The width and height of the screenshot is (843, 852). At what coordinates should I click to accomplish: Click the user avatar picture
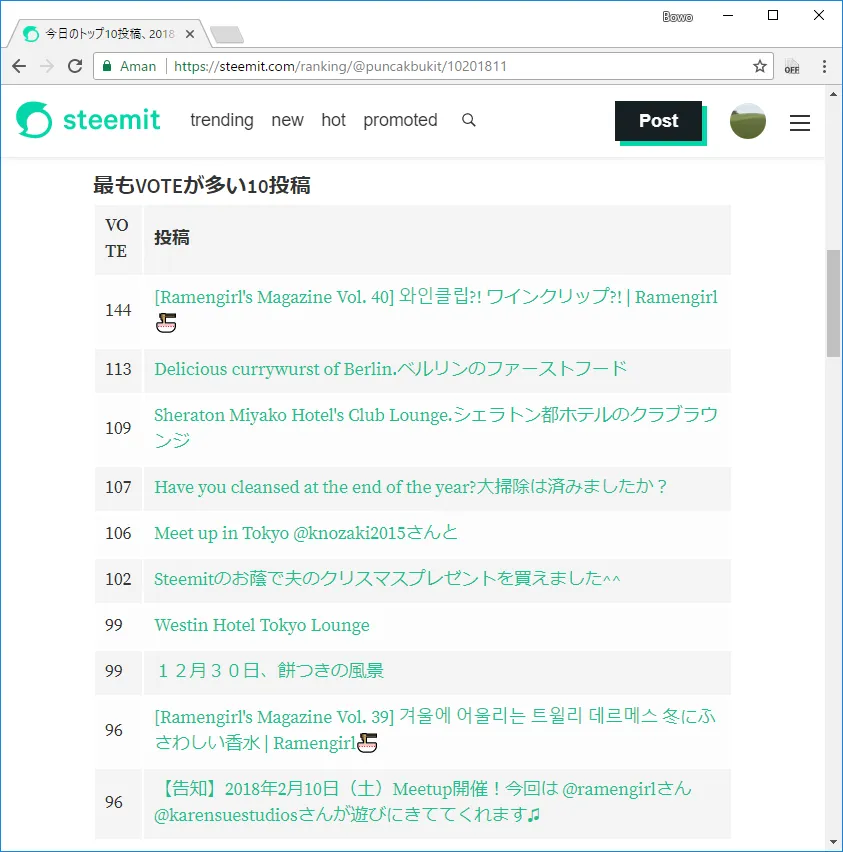[x=747, y=121]
